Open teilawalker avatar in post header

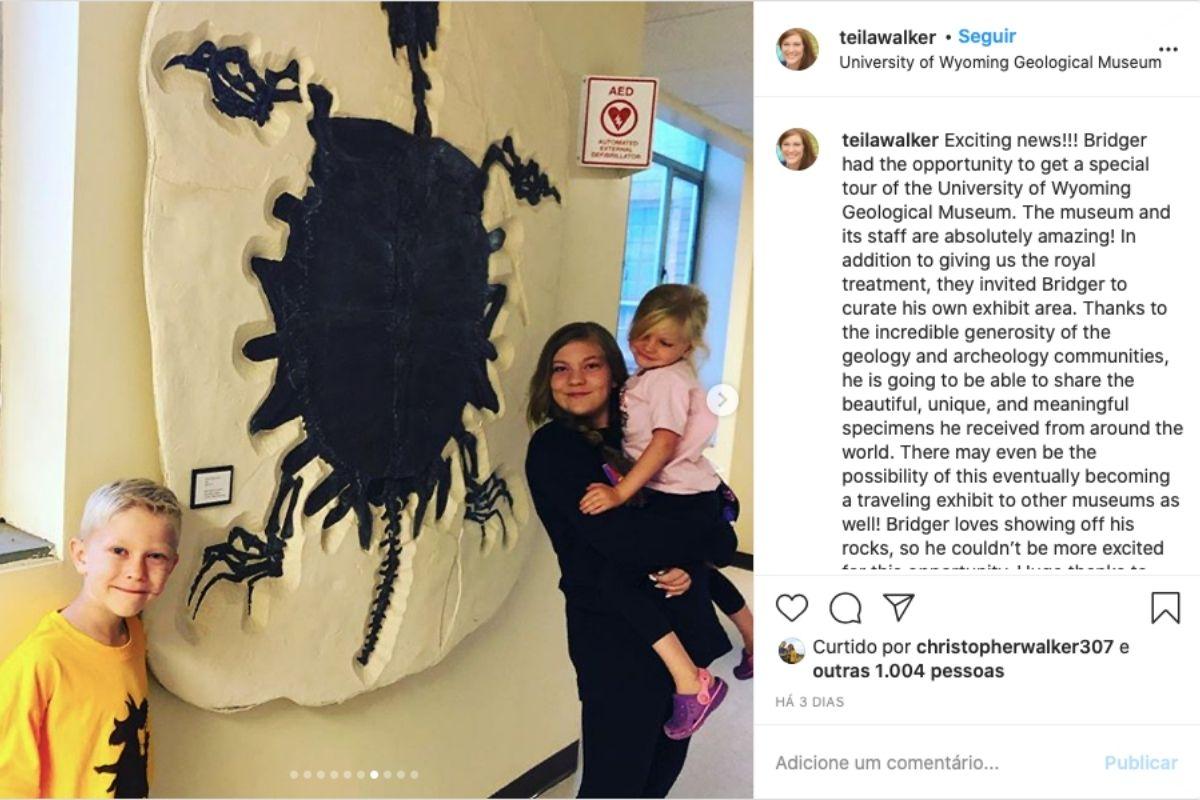pos(797,49)
